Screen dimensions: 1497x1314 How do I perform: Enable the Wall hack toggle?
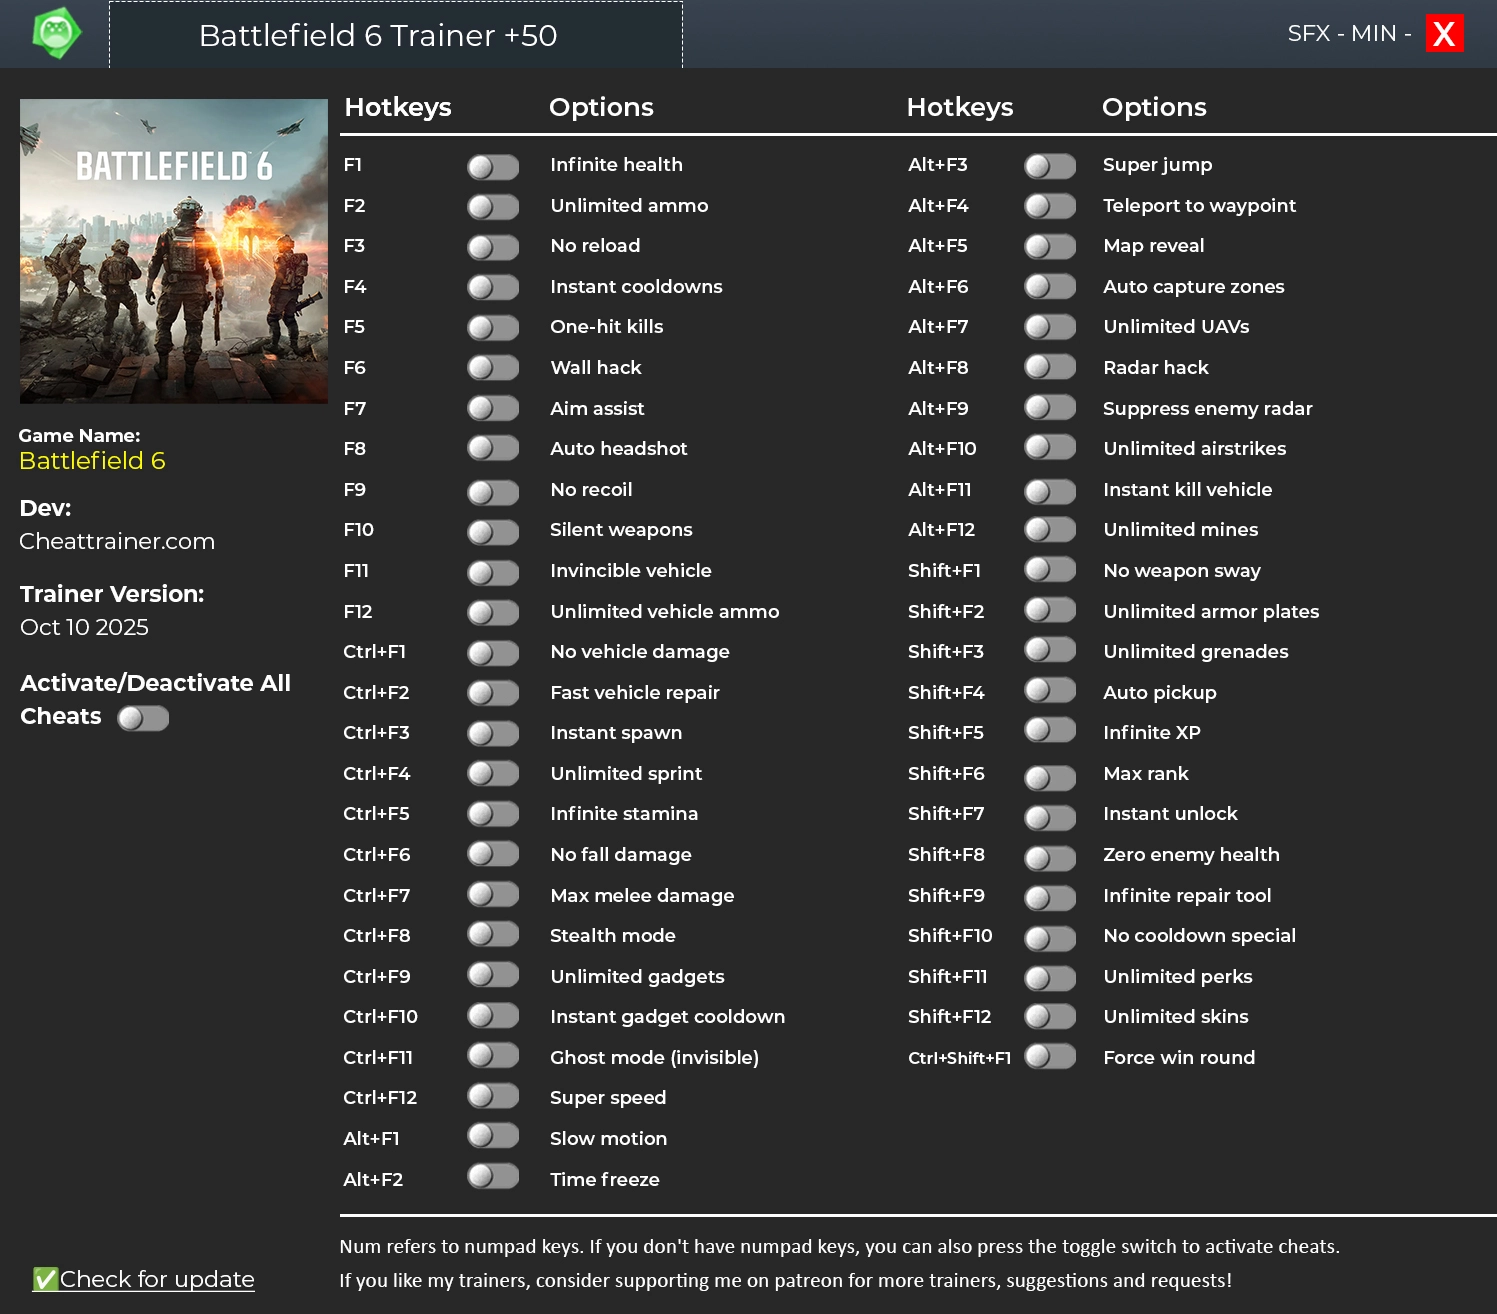[x=493, y=368]
